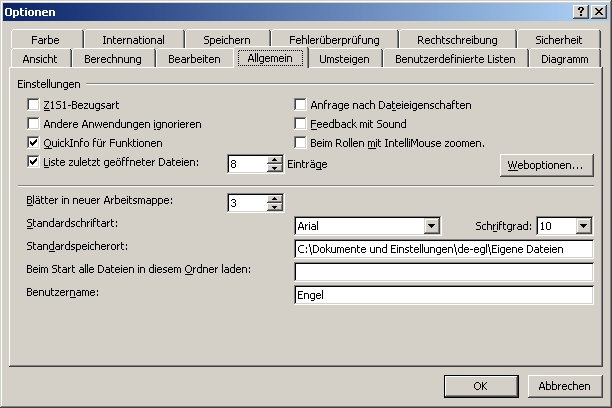612x408 pixels.
Task: Select the Benutzerdefinierte Listen tab
Action: pos(455,59)
